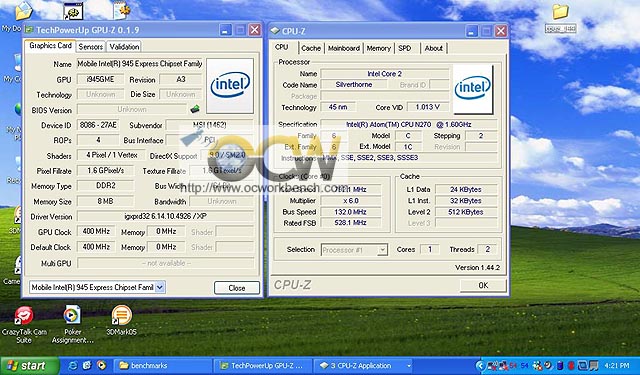Click the Multi GPU not available field
Viewport: 640px width, 375px height.
click(166, 263)
